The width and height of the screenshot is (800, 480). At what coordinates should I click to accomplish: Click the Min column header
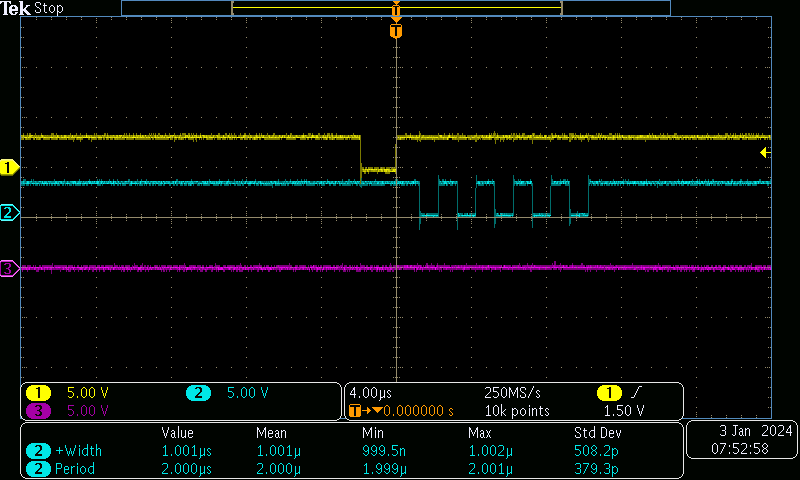point(373,433)
